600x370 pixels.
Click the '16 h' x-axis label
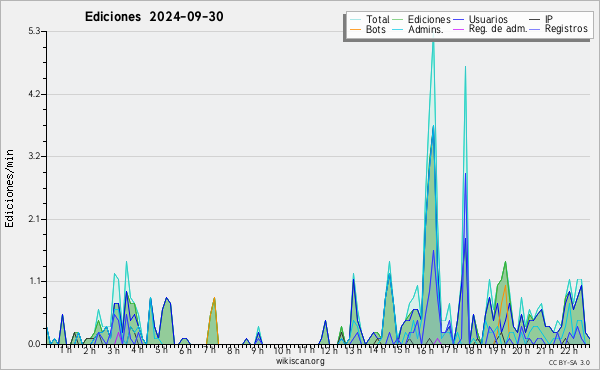click(x=425, y=351)
